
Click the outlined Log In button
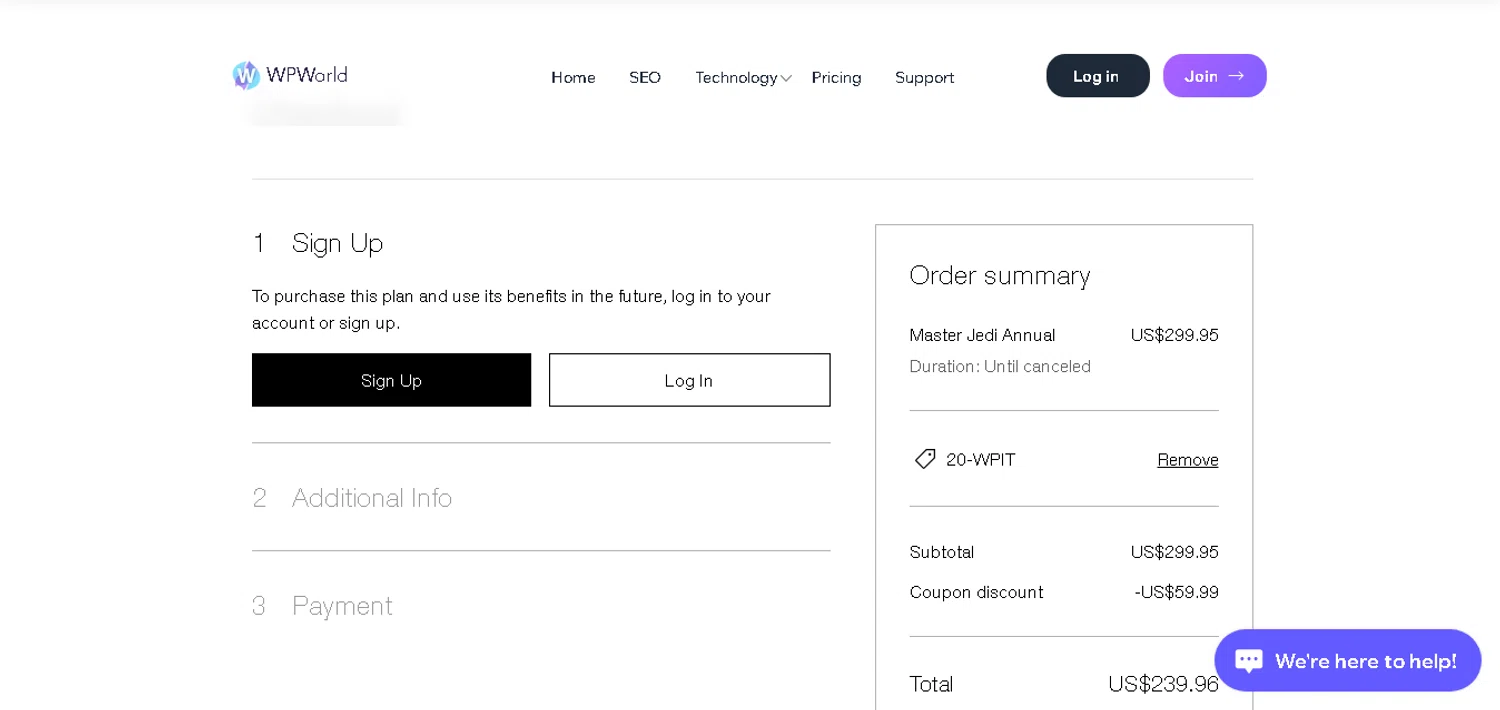tap(689, 380)
